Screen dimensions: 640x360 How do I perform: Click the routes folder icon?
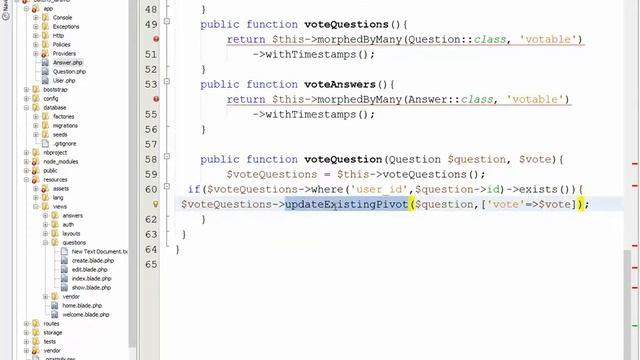point(36,324)
